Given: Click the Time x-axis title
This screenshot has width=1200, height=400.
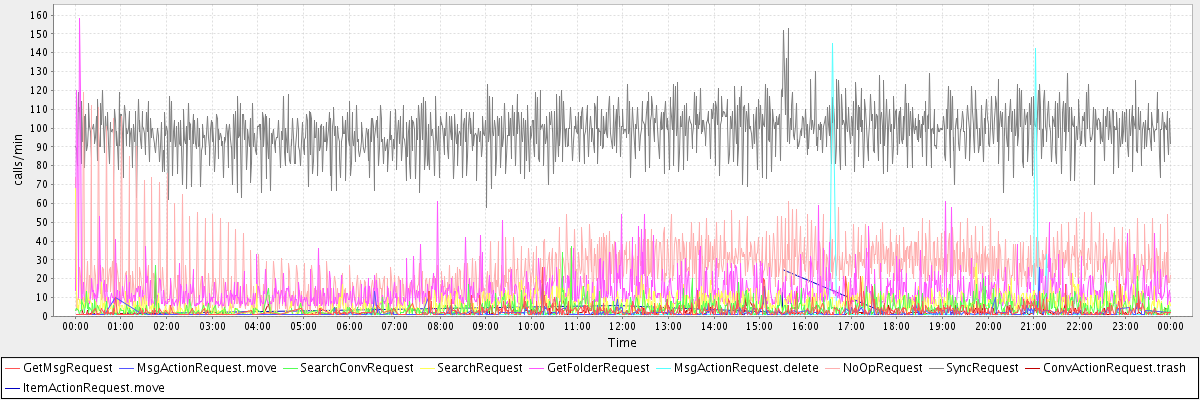Looking at the screenshot, I should [621, 343].
